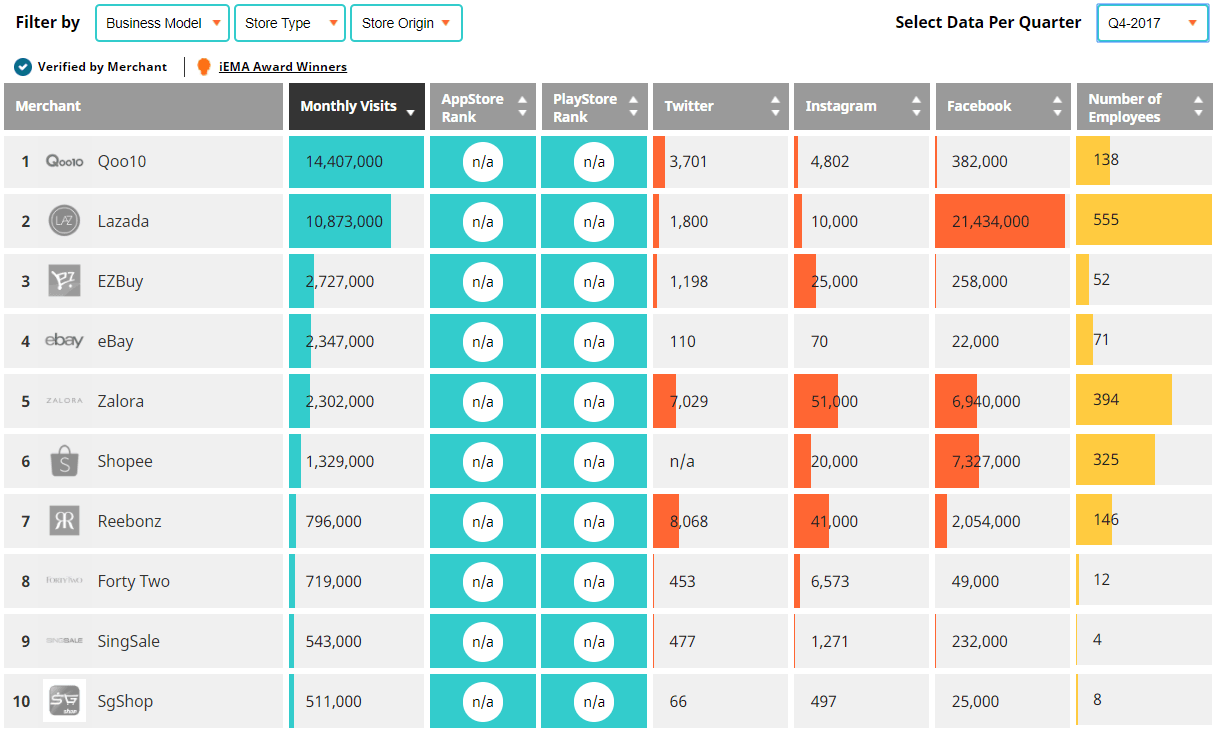This screenshot has width=1216, height=732.
Task: Click the Qoo10 merchant logo
Action: coord(64,161)
